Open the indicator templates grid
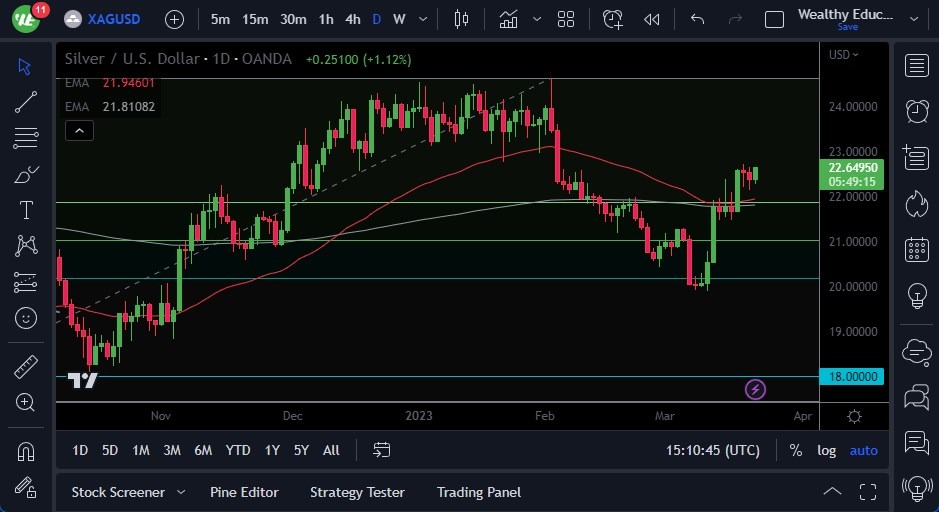 [x=566, y=20]
